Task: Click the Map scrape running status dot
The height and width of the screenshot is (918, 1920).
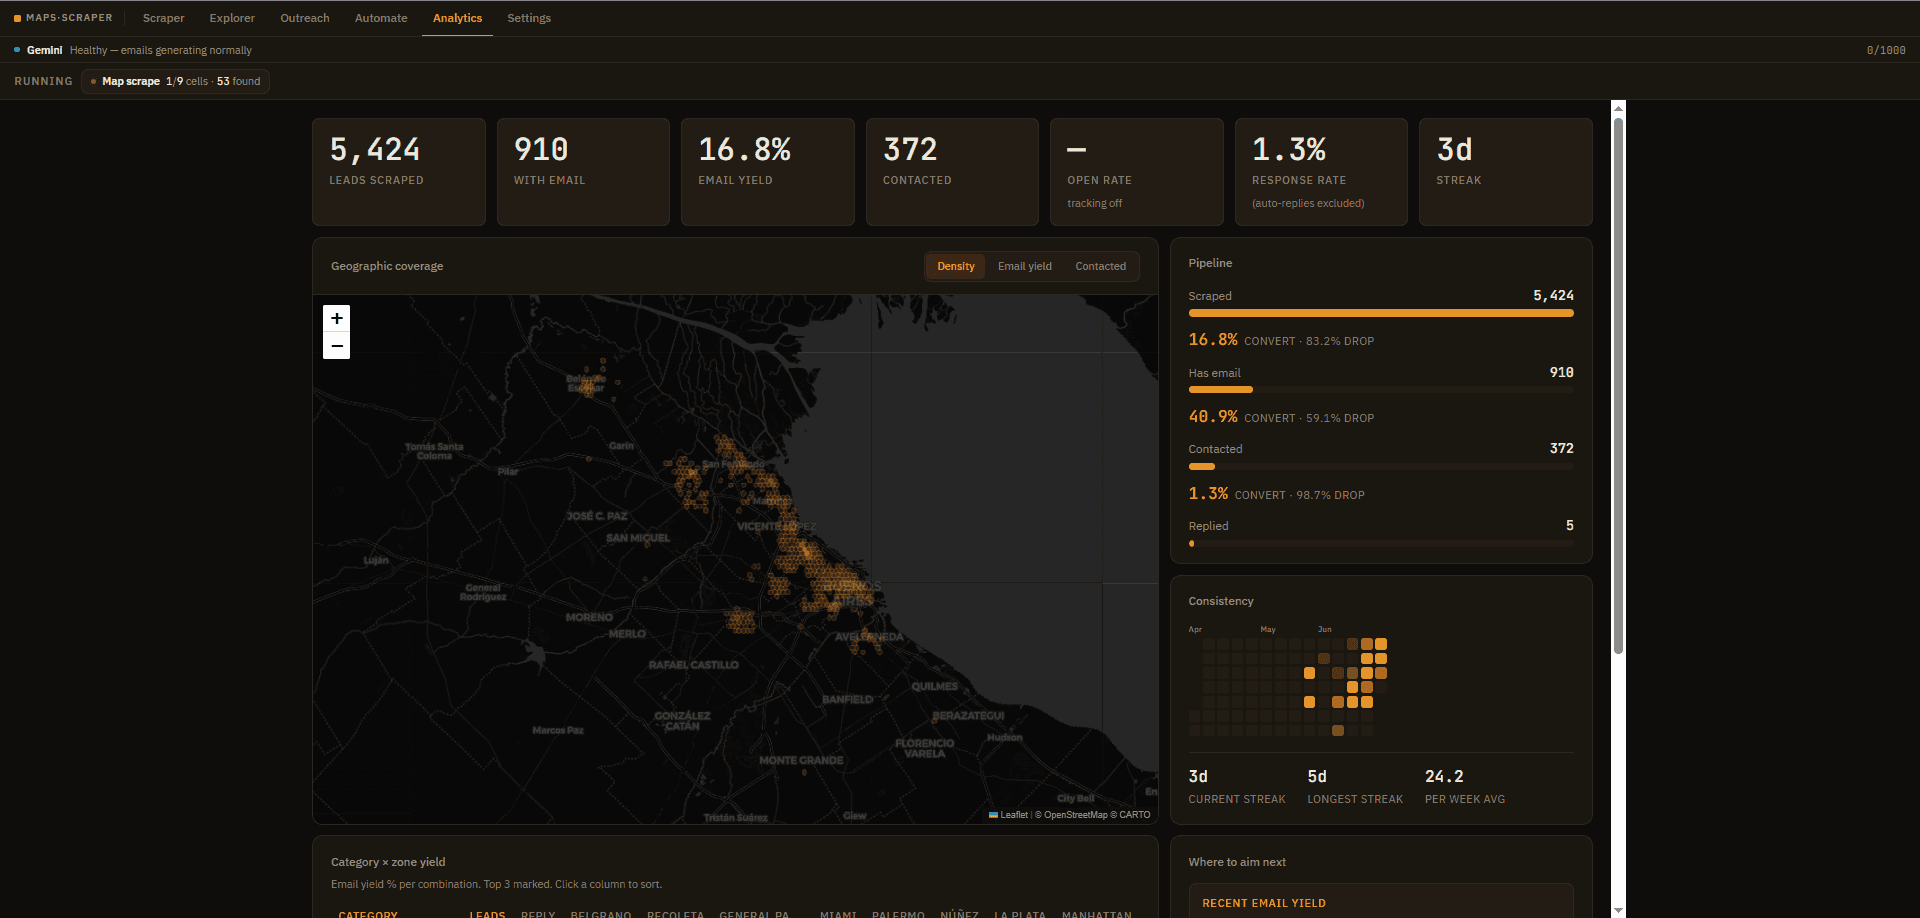Action: click(x=93, y=82)
